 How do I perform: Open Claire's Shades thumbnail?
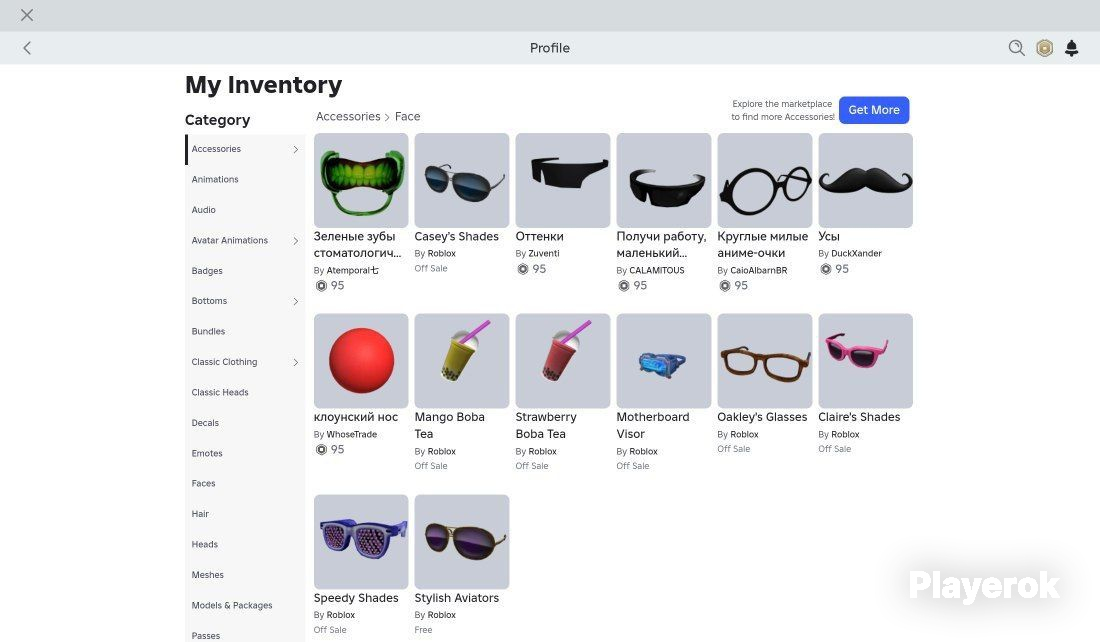(866, 361)
